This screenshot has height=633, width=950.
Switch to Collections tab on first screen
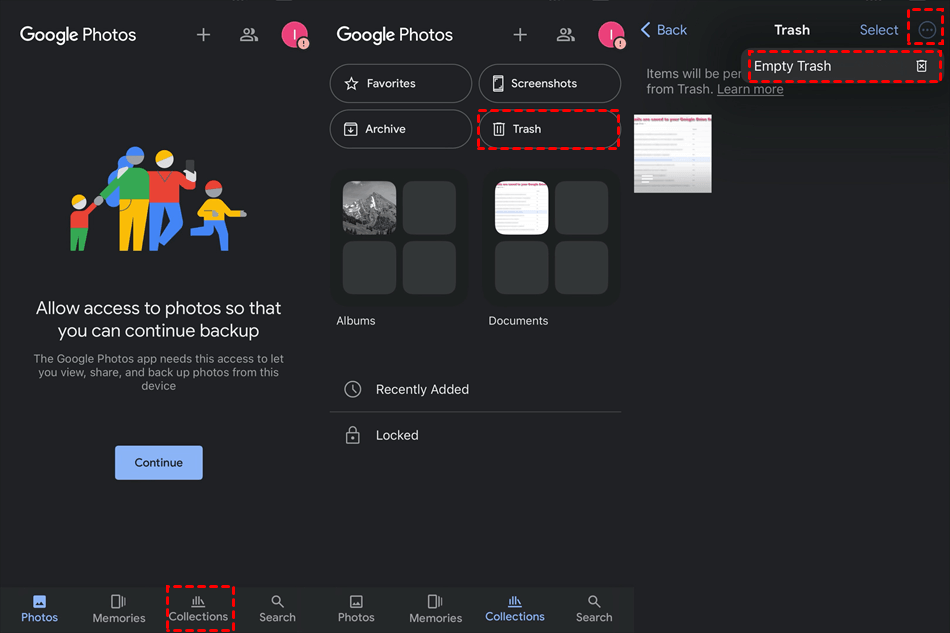click(x=199, y=609)
